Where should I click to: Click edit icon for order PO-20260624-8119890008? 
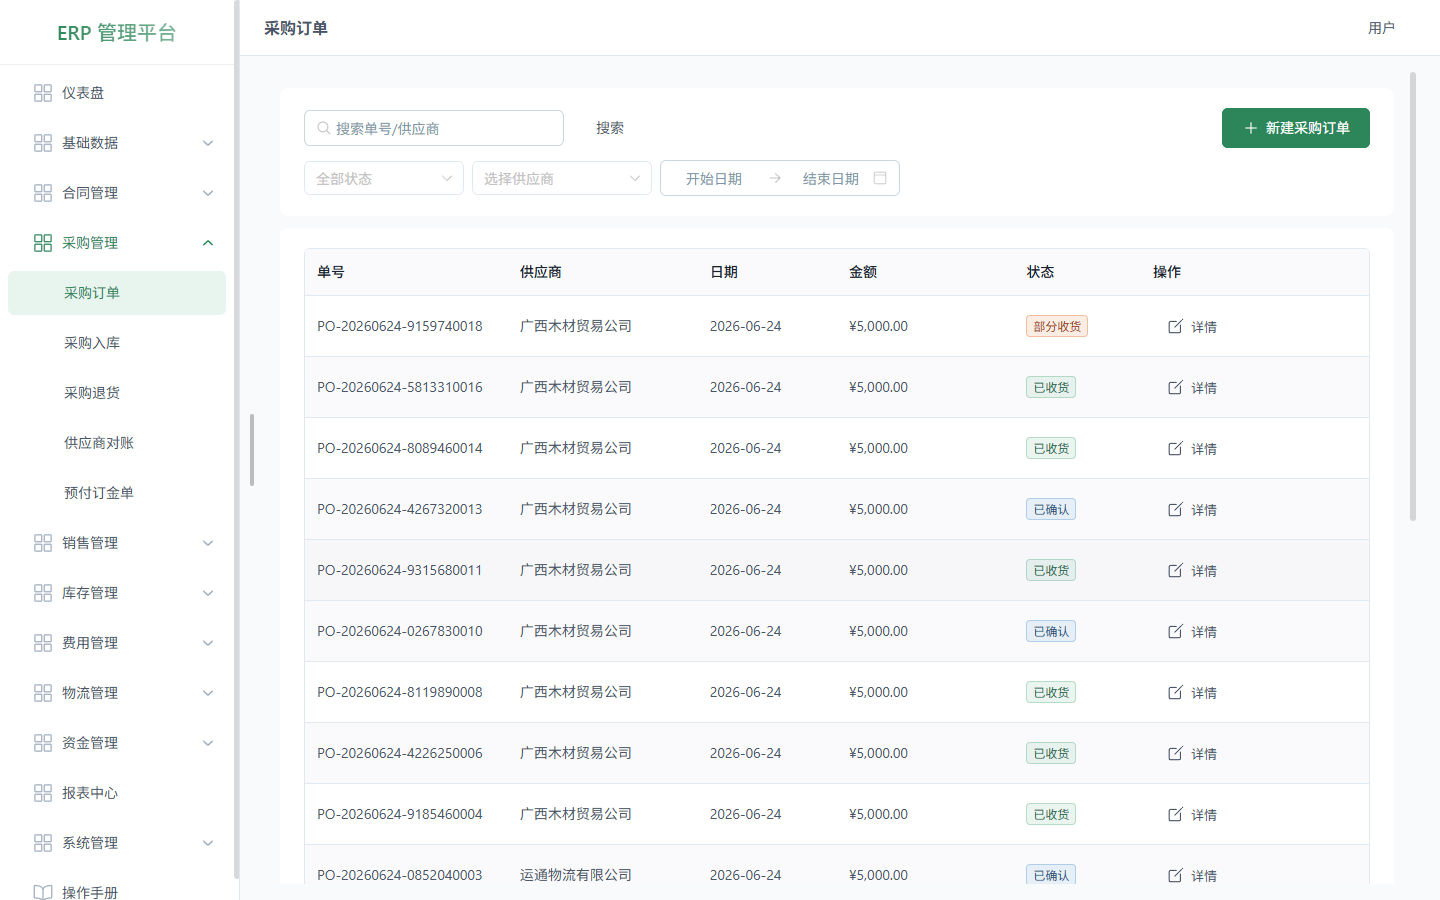coord(1176,692)
